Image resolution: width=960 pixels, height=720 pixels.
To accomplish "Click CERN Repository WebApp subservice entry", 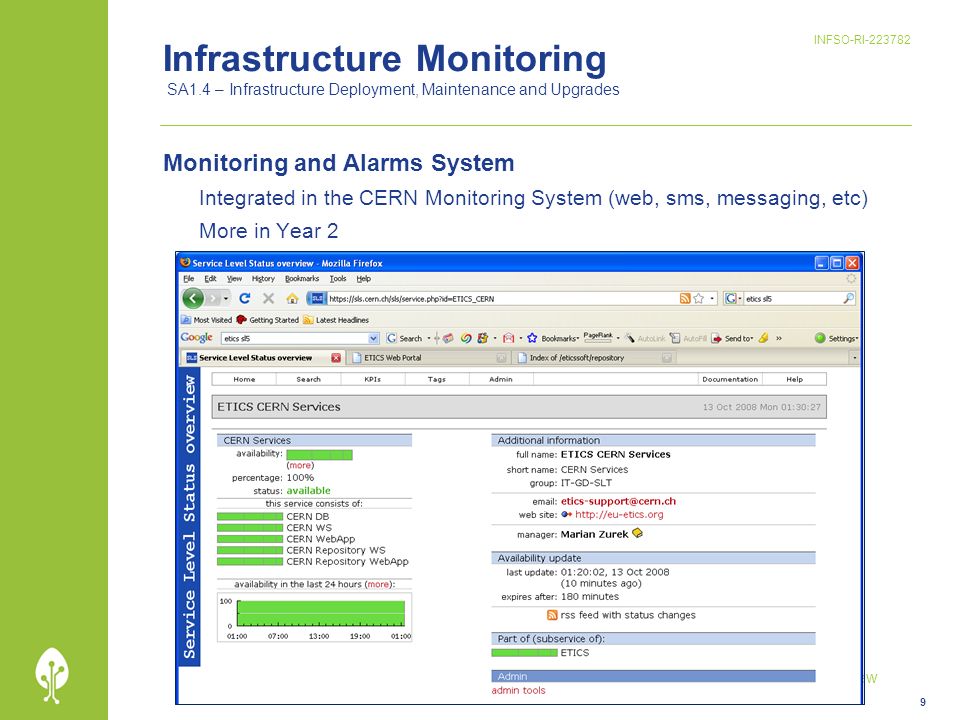I will 347,561.
